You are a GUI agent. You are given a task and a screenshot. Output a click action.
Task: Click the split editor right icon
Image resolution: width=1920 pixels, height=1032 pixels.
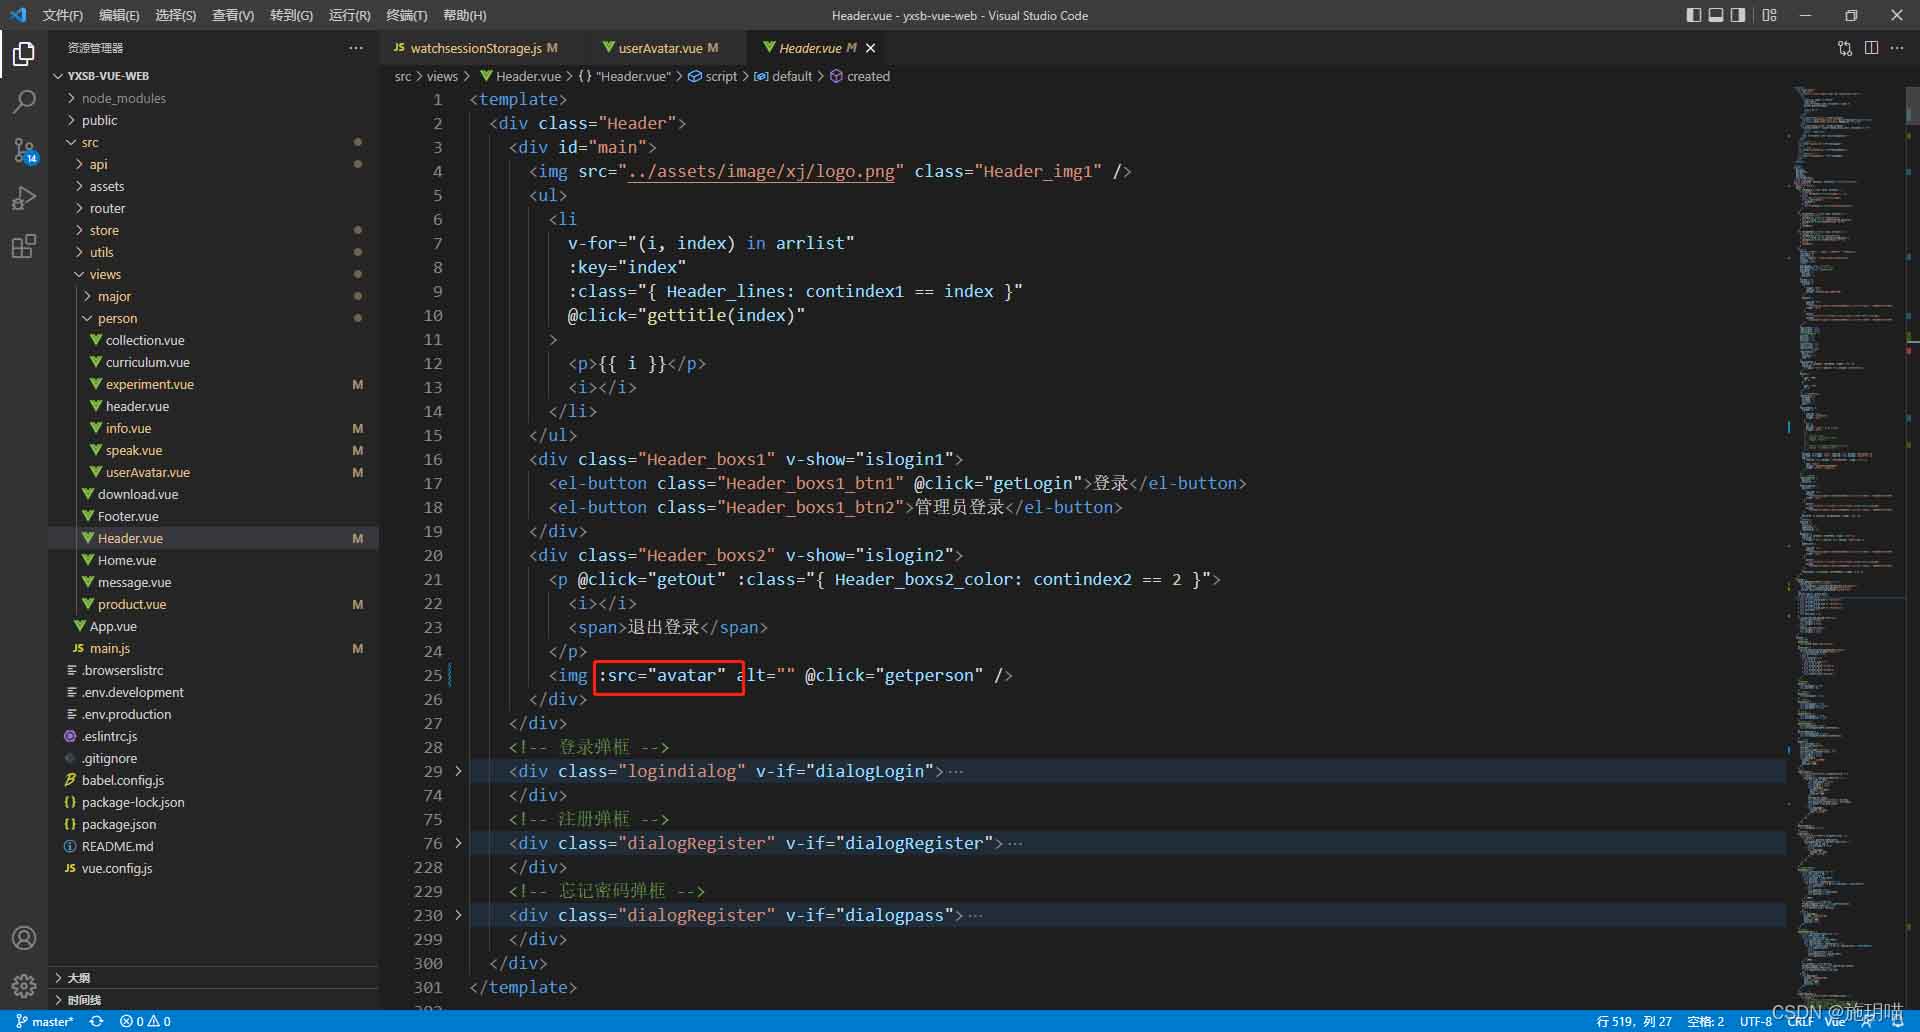point(1871,48)
